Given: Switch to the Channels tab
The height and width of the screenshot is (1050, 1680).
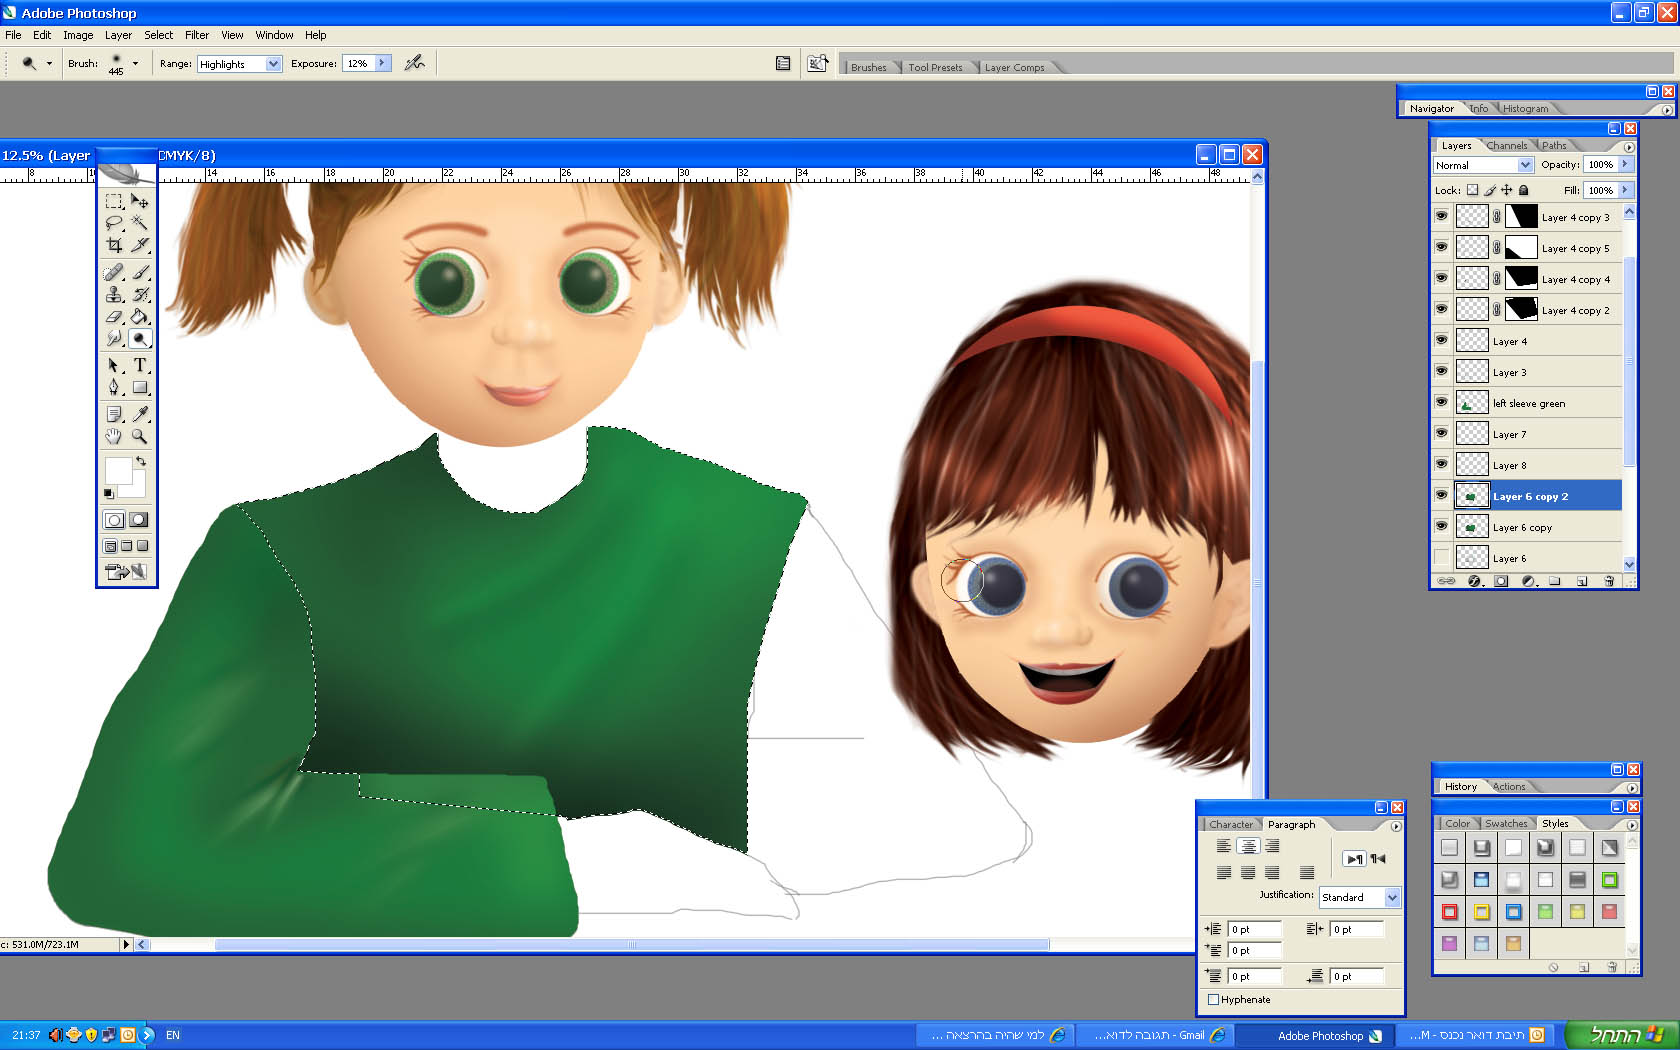Looking at the screenshot, I should click(x=1506, y=146).
